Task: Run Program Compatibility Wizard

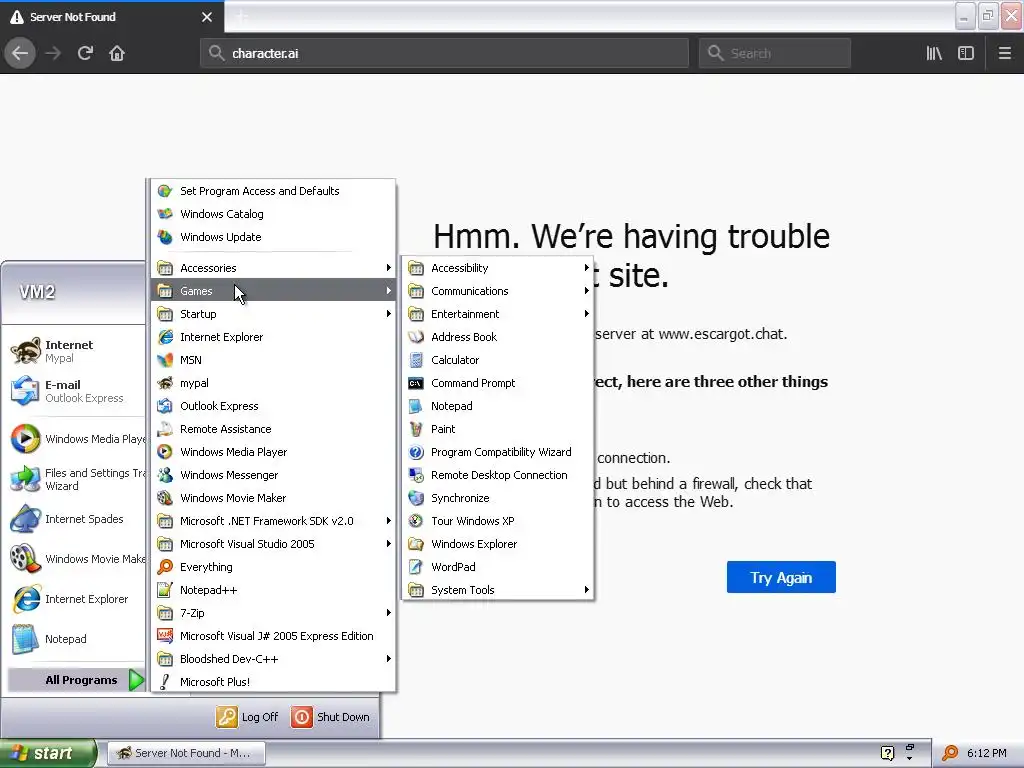Action: tap(498, 452)
